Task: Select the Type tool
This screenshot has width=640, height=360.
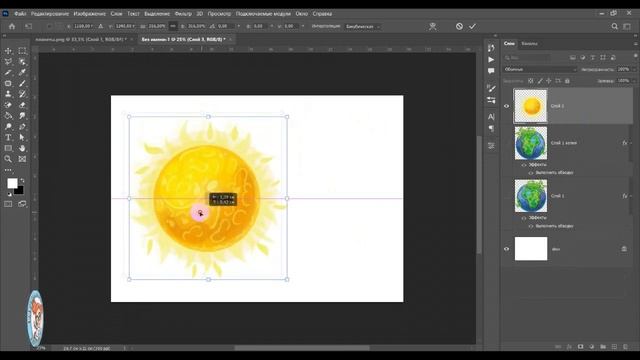Action: [x=8, y=138]
